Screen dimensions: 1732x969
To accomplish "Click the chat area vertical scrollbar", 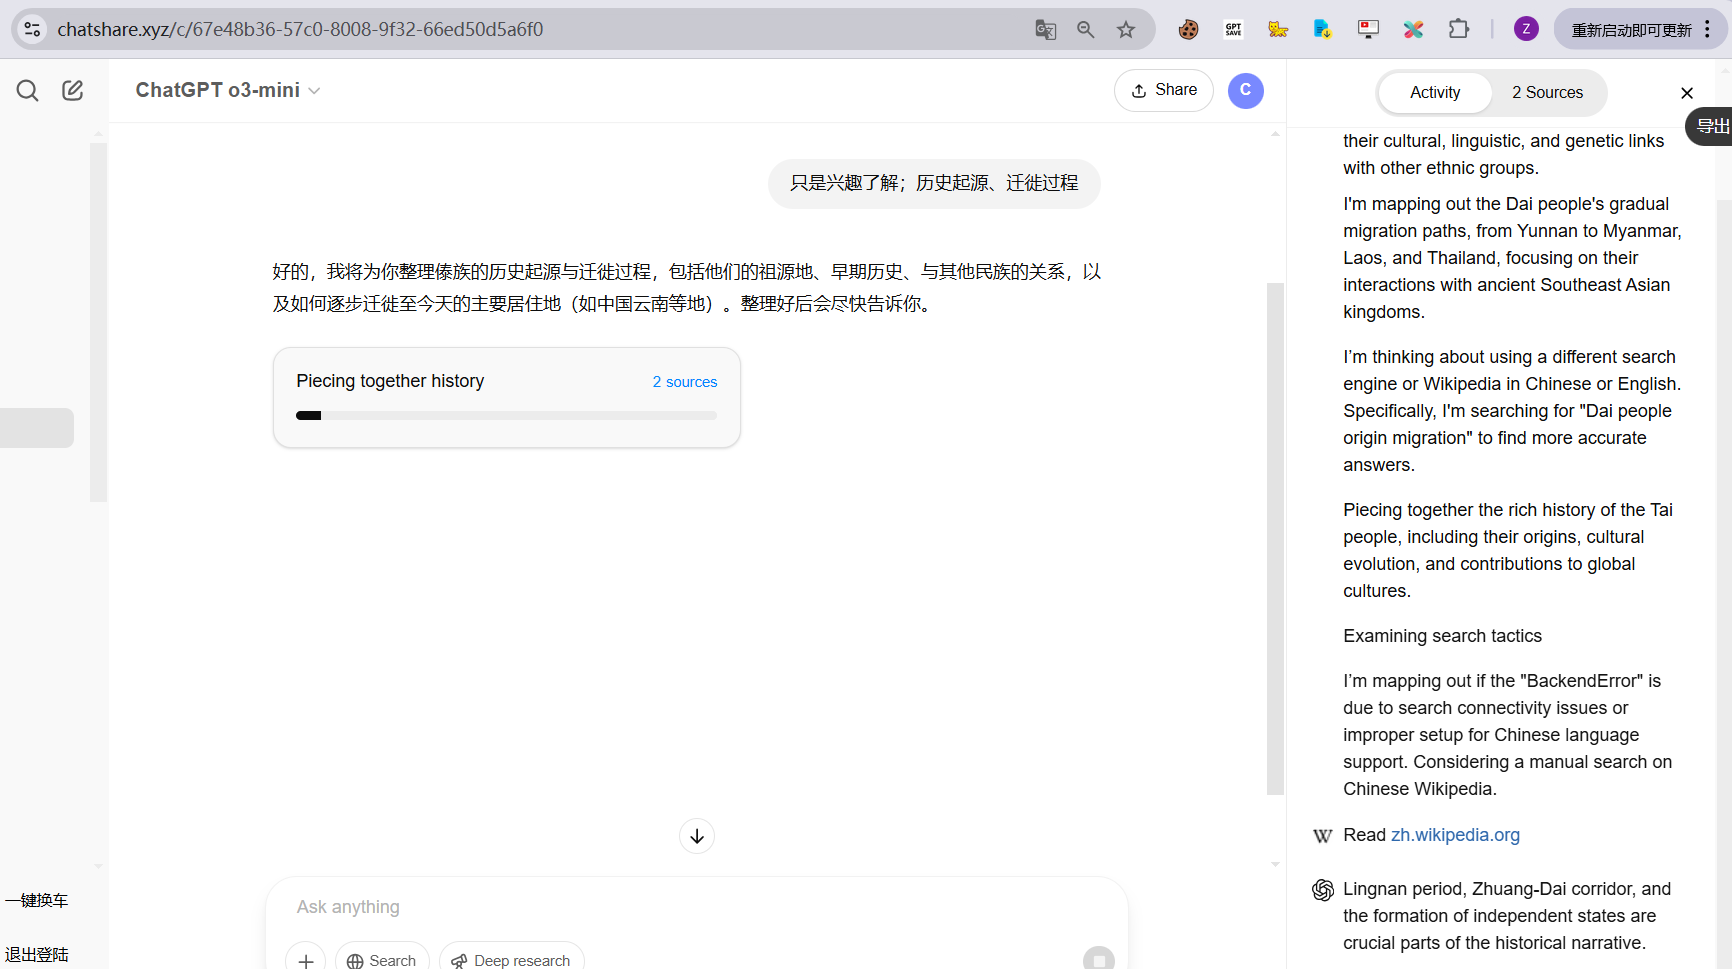I will pyautogui.click(x=1275, y=539).
